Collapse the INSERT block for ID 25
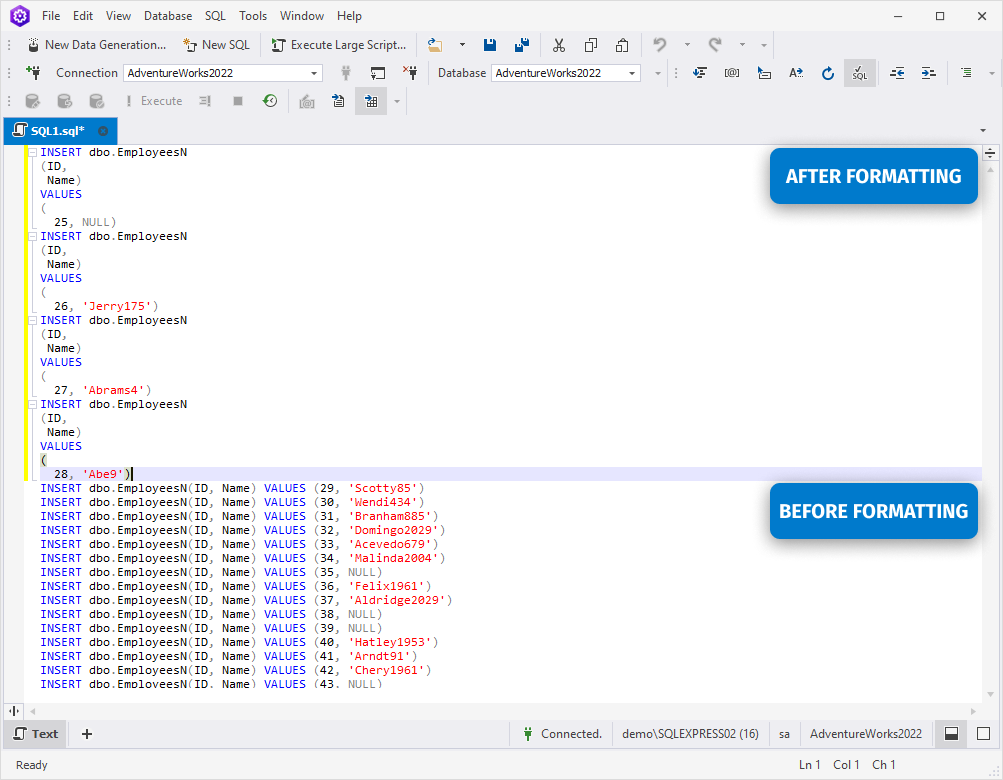Screen dimensions: 1003x780 click(32, 152)
